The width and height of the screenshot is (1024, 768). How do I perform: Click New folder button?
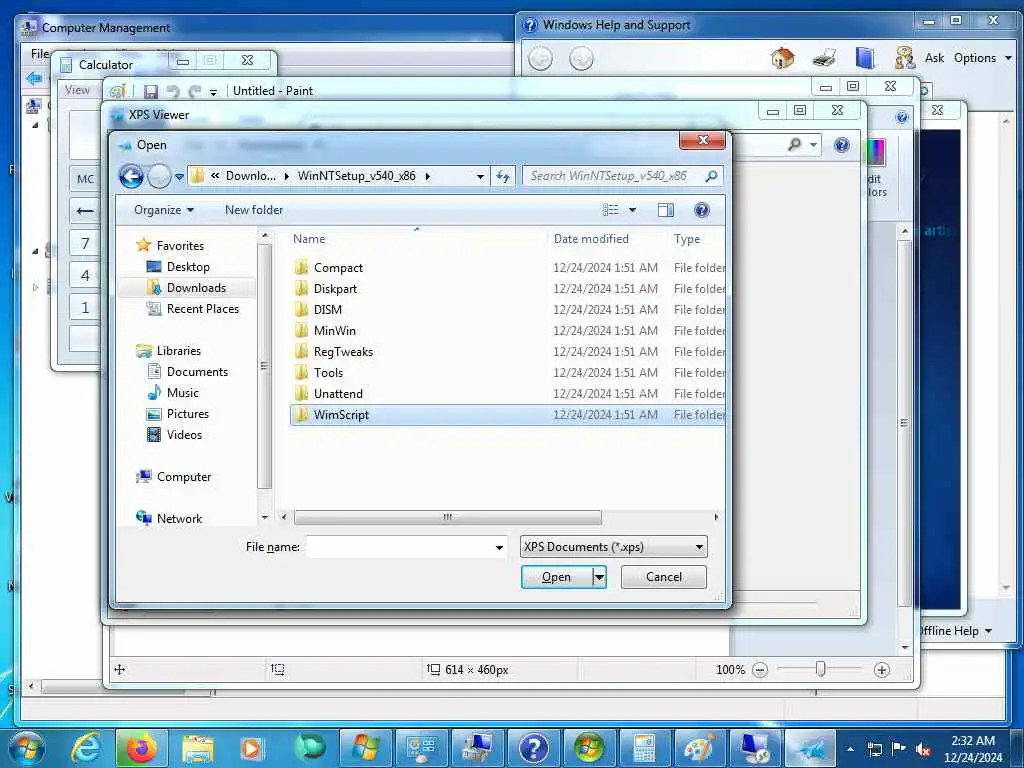click(254, 210)
